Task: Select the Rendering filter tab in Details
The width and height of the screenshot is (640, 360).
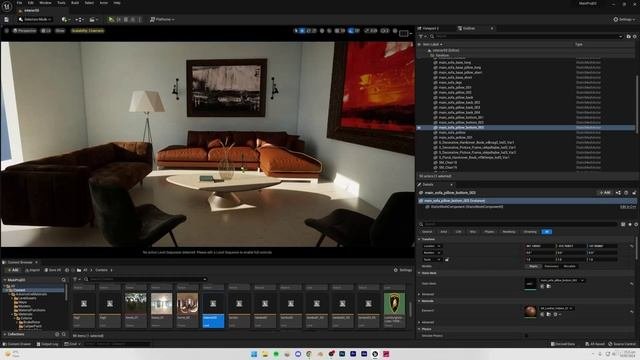Action: pyautogui.click(x=509, y=232)
